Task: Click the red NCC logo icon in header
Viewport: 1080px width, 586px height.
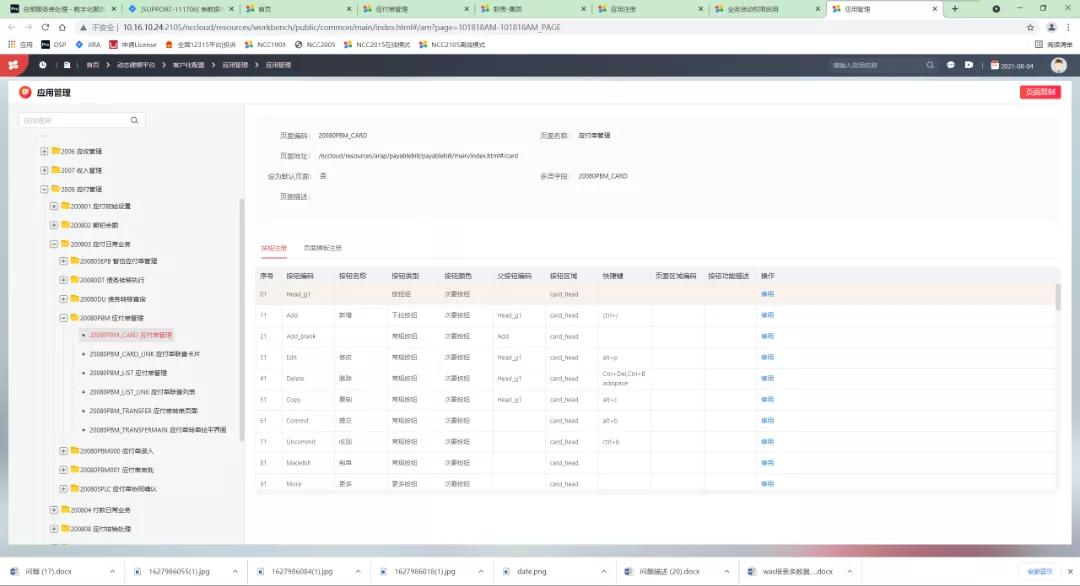Action: coord(13,65)
